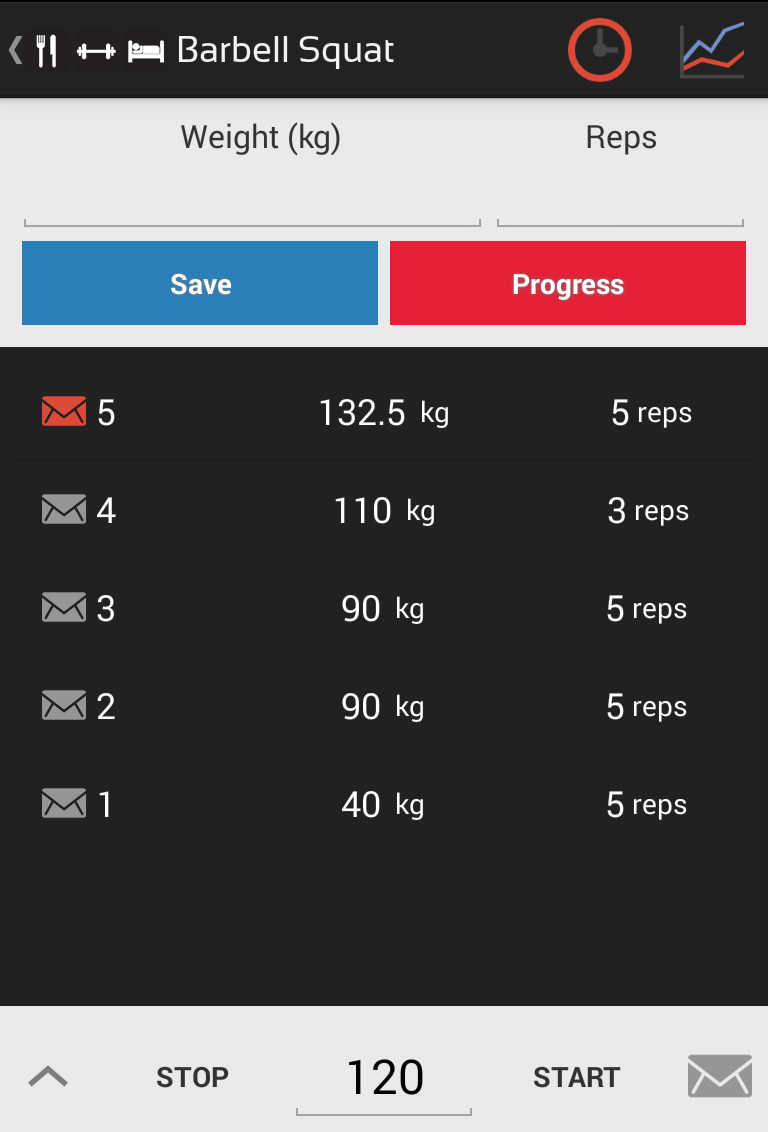Start the rest timer
Viewport: 768px width, 1132px height.
(576, 1077)
